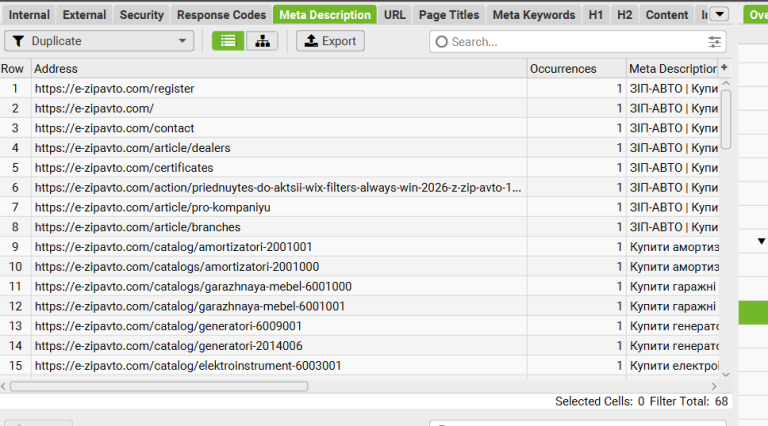The image size is (768, 426).
Task: Click the vertical scrollbar thumb
Action: [726, 119]
